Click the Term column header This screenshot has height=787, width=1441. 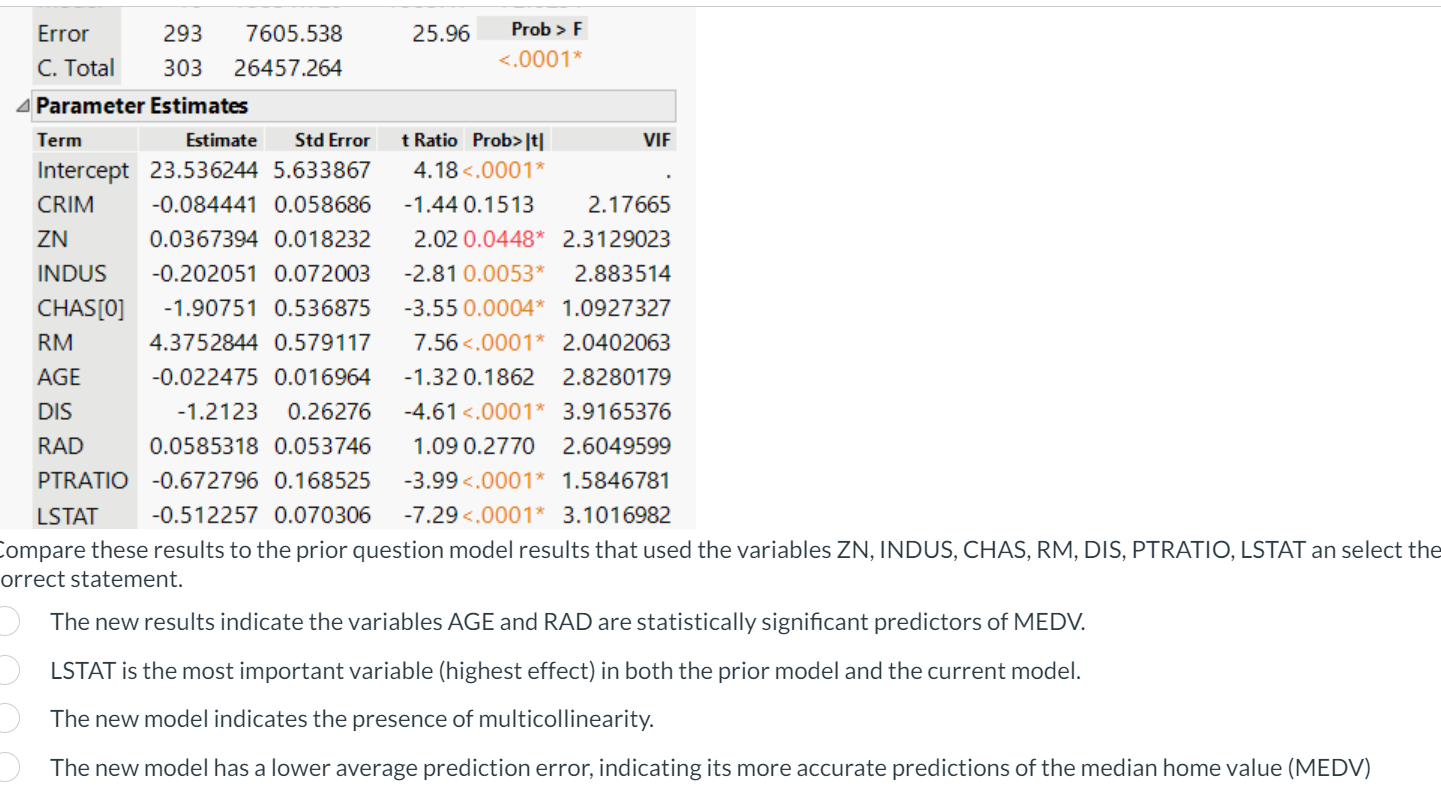point(60,140)
